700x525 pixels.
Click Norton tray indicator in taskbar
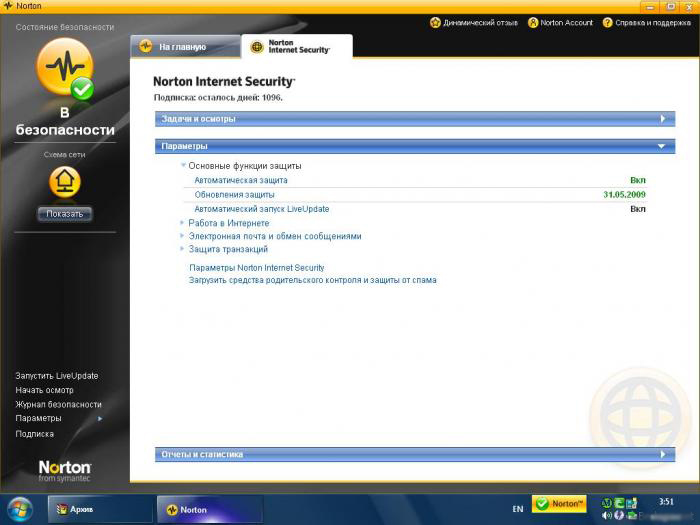click(559, 504)
